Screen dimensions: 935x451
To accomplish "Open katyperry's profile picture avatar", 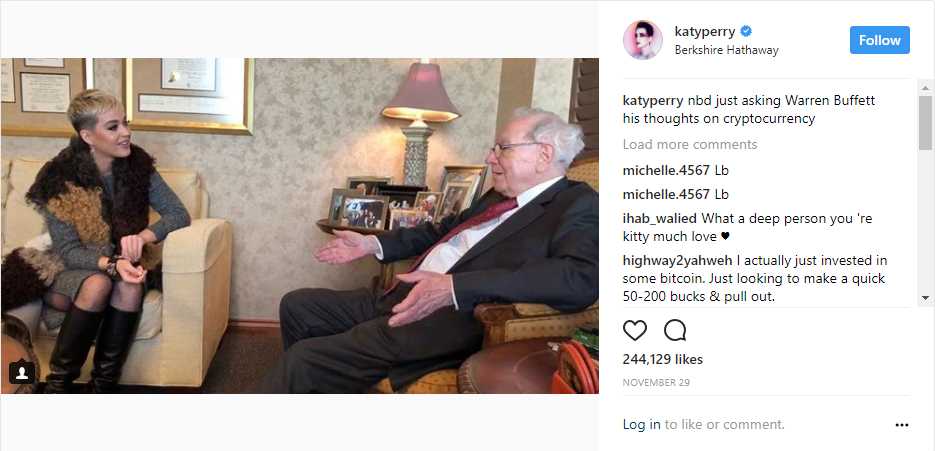I will (x=642, y=39).
